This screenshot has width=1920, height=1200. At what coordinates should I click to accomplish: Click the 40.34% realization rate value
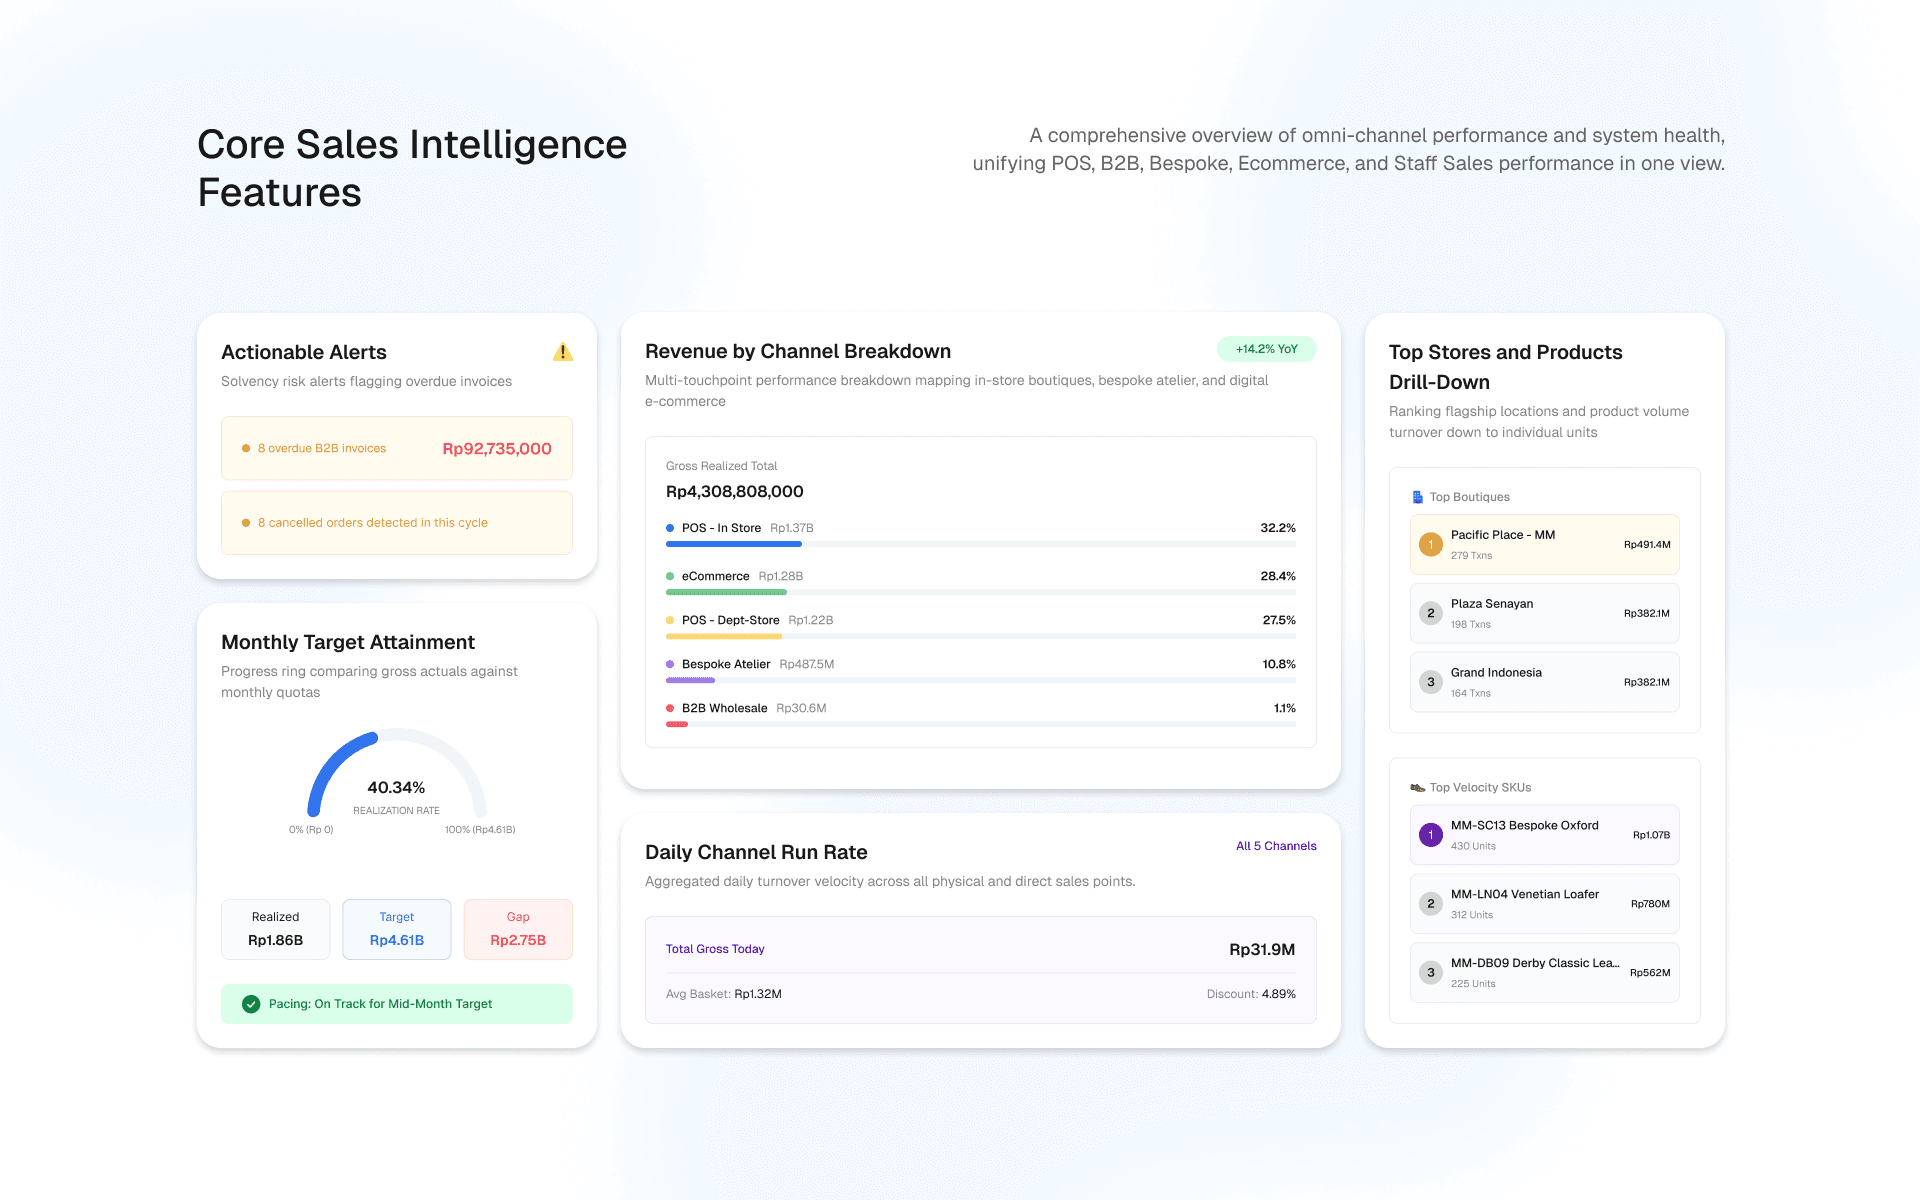coord(396,788)
